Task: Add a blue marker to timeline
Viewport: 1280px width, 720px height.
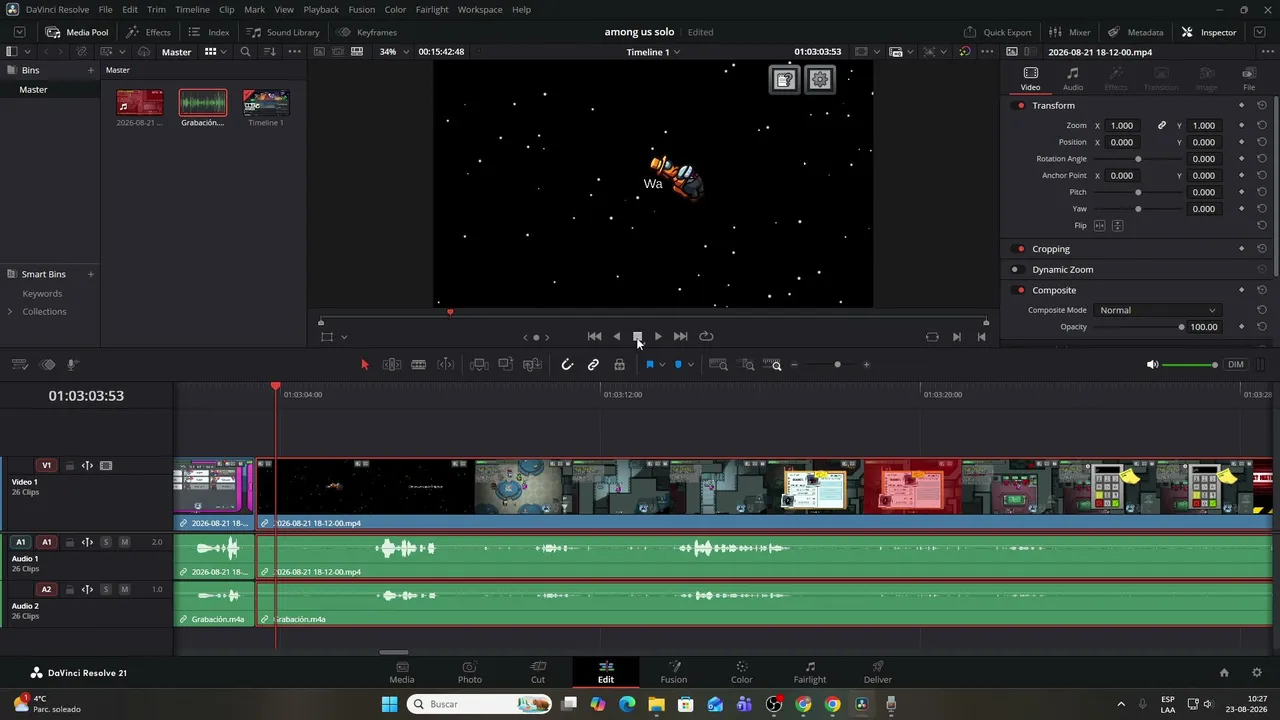Action: (678, 365)
